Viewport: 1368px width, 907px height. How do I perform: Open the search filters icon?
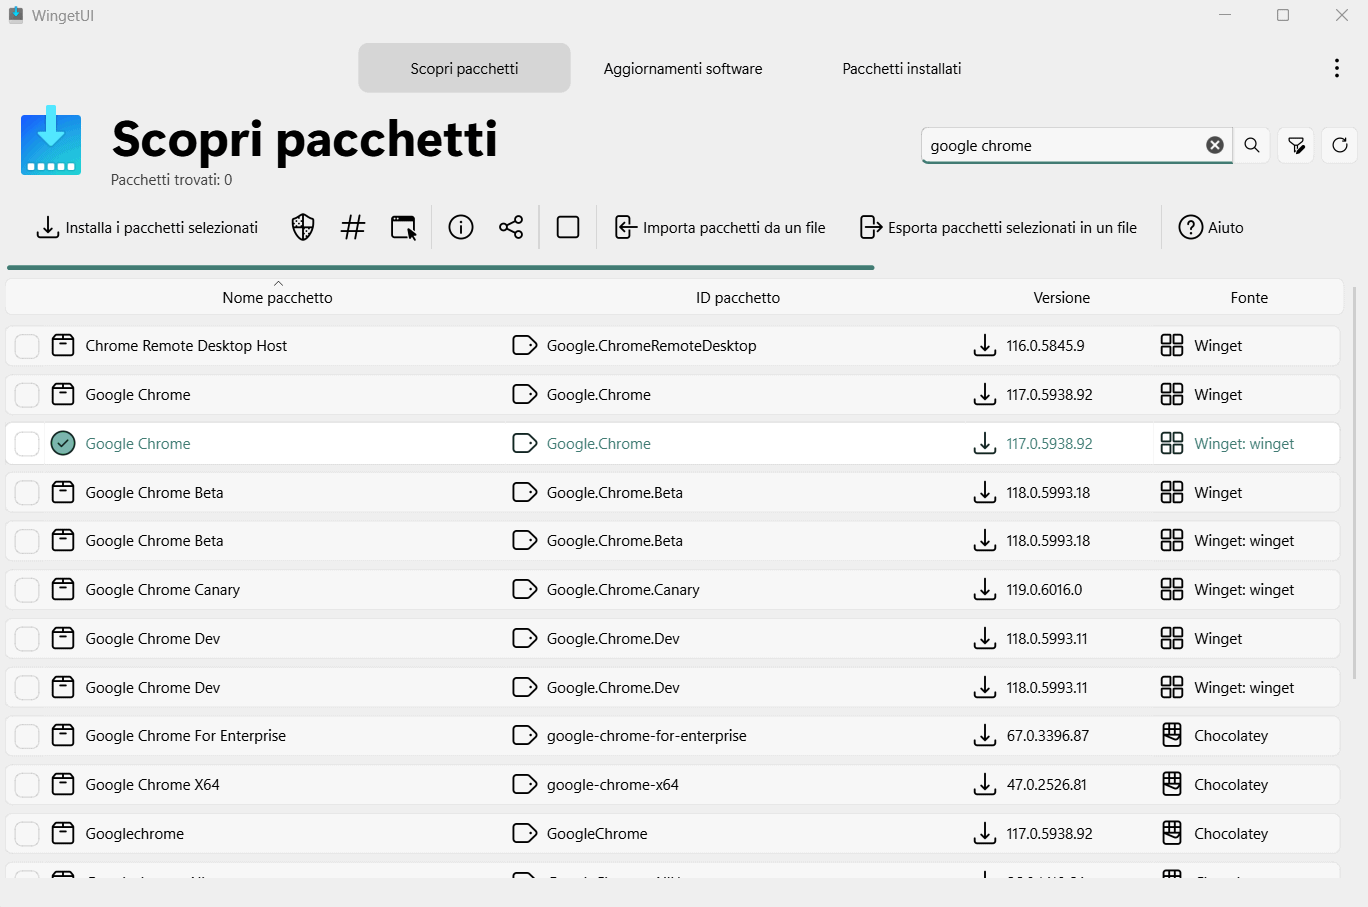point(1296,145)
